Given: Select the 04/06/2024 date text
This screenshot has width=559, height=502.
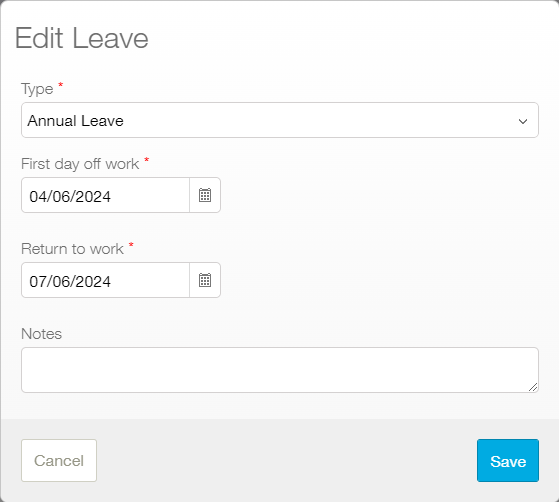Looking at the screenshot, I should 70,196.
